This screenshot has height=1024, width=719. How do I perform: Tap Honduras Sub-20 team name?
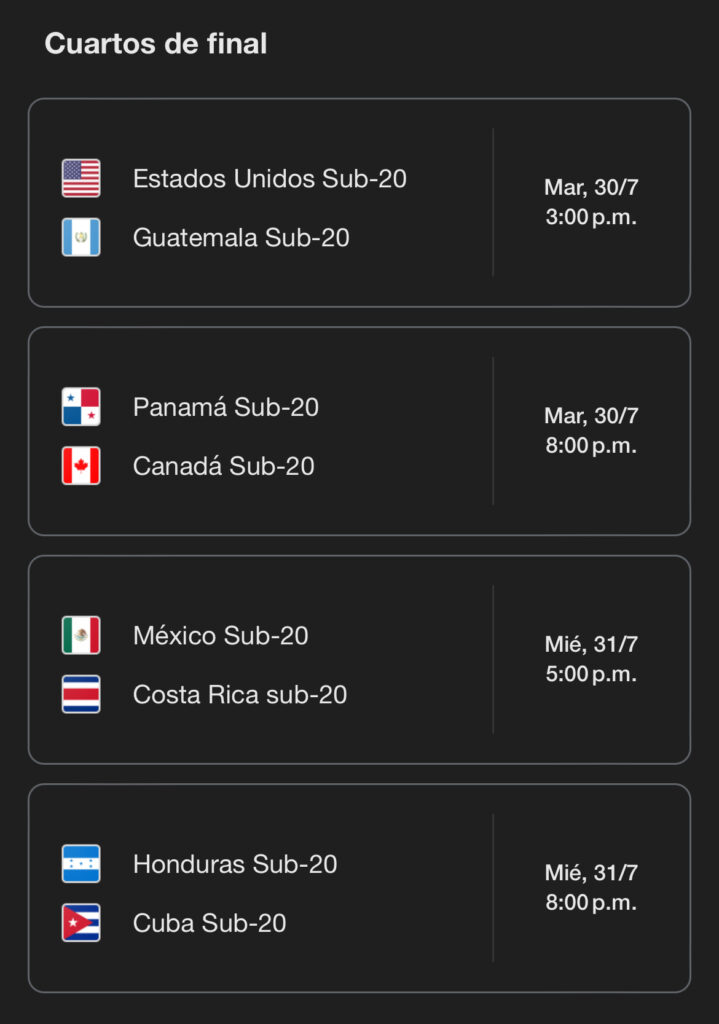[x=235, y=864]
